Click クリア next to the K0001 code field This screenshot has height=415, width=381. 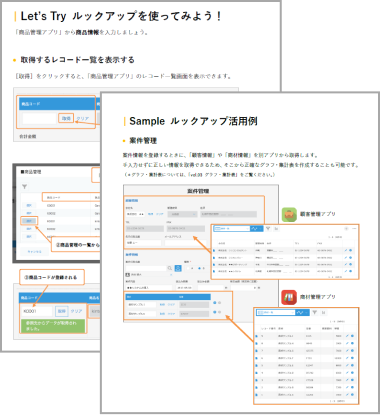point(76,311)
